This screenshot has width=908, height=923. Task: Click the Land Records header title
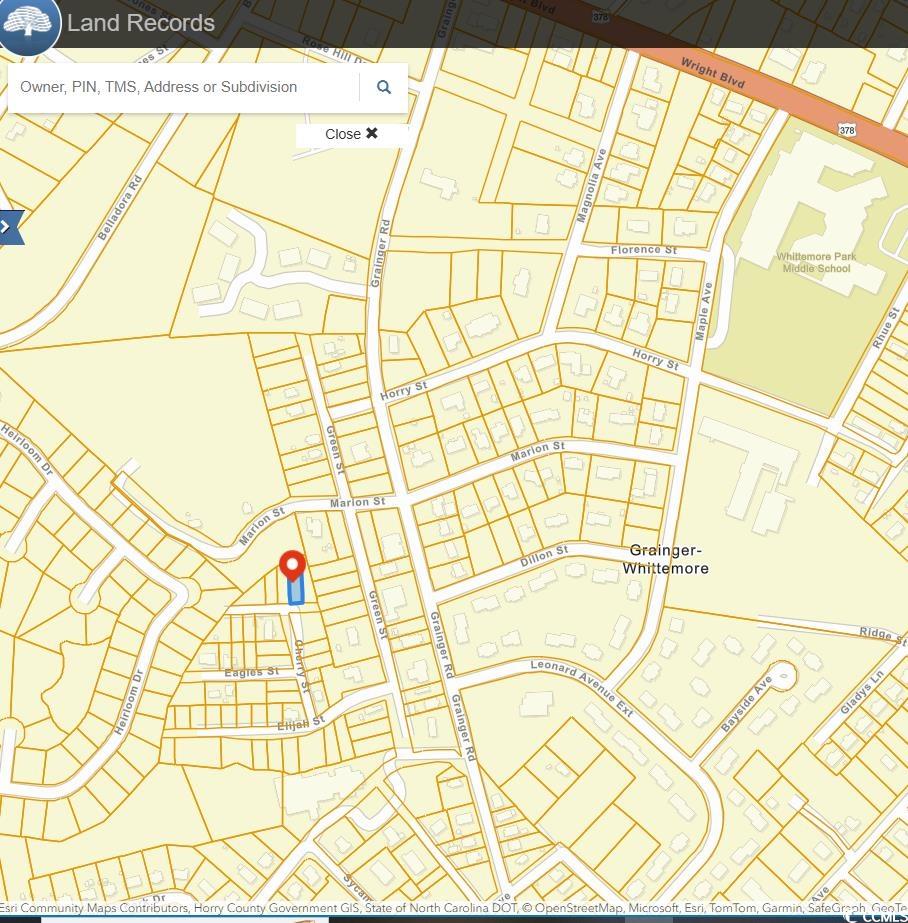click(x=141, y=23)
